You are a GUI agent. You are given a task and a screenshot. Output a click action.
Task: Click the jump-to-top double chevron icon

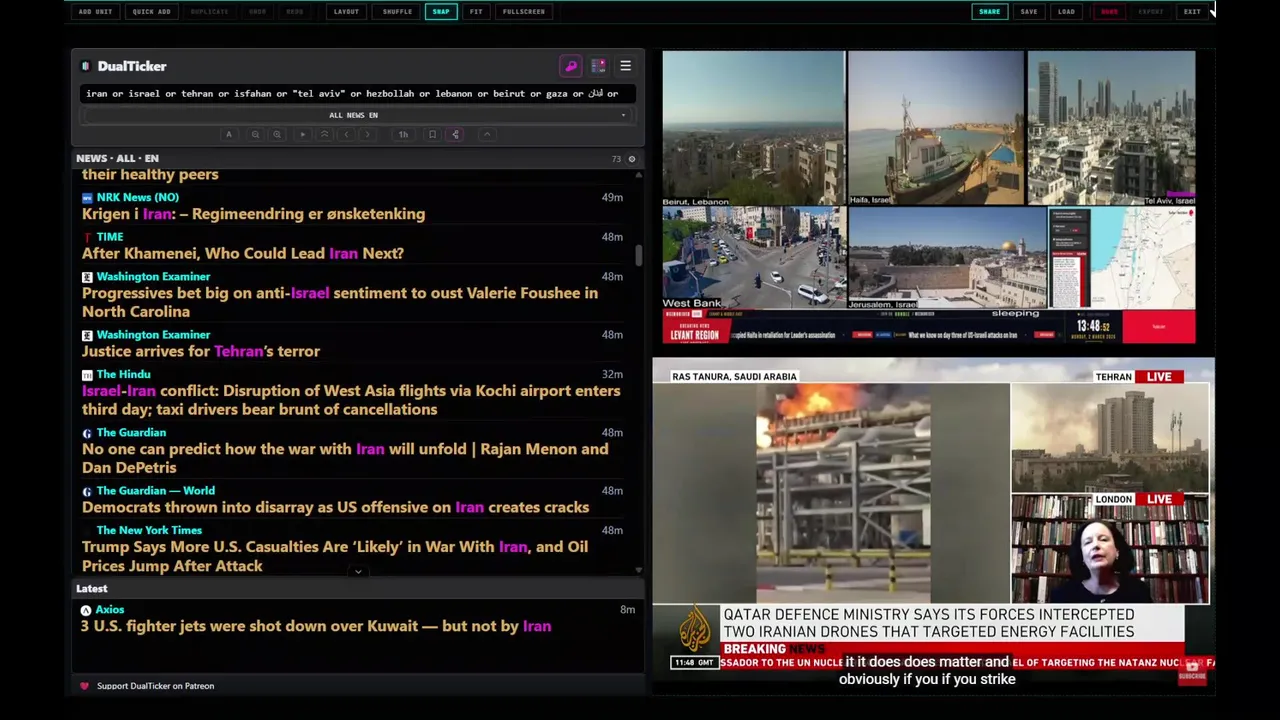(x=324, y=134)
